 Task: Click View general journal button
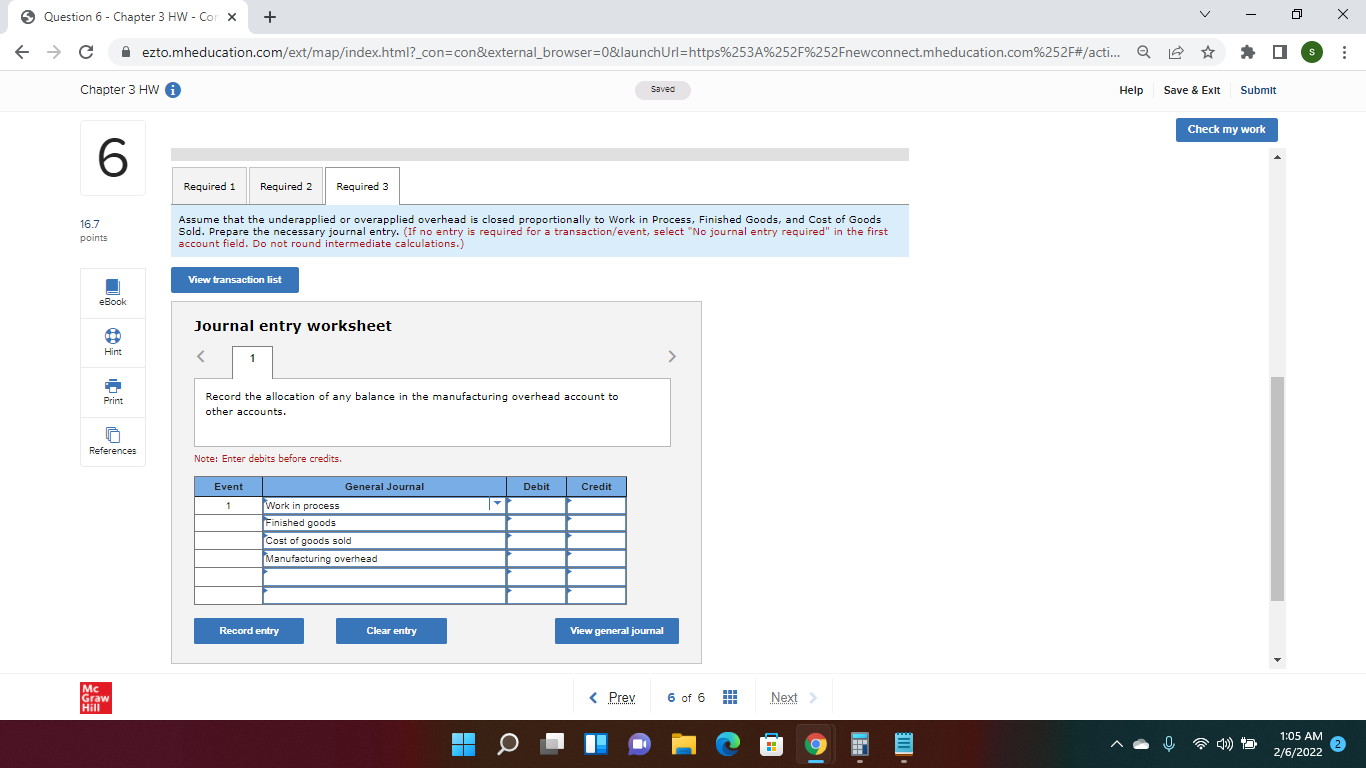[617, 631]
